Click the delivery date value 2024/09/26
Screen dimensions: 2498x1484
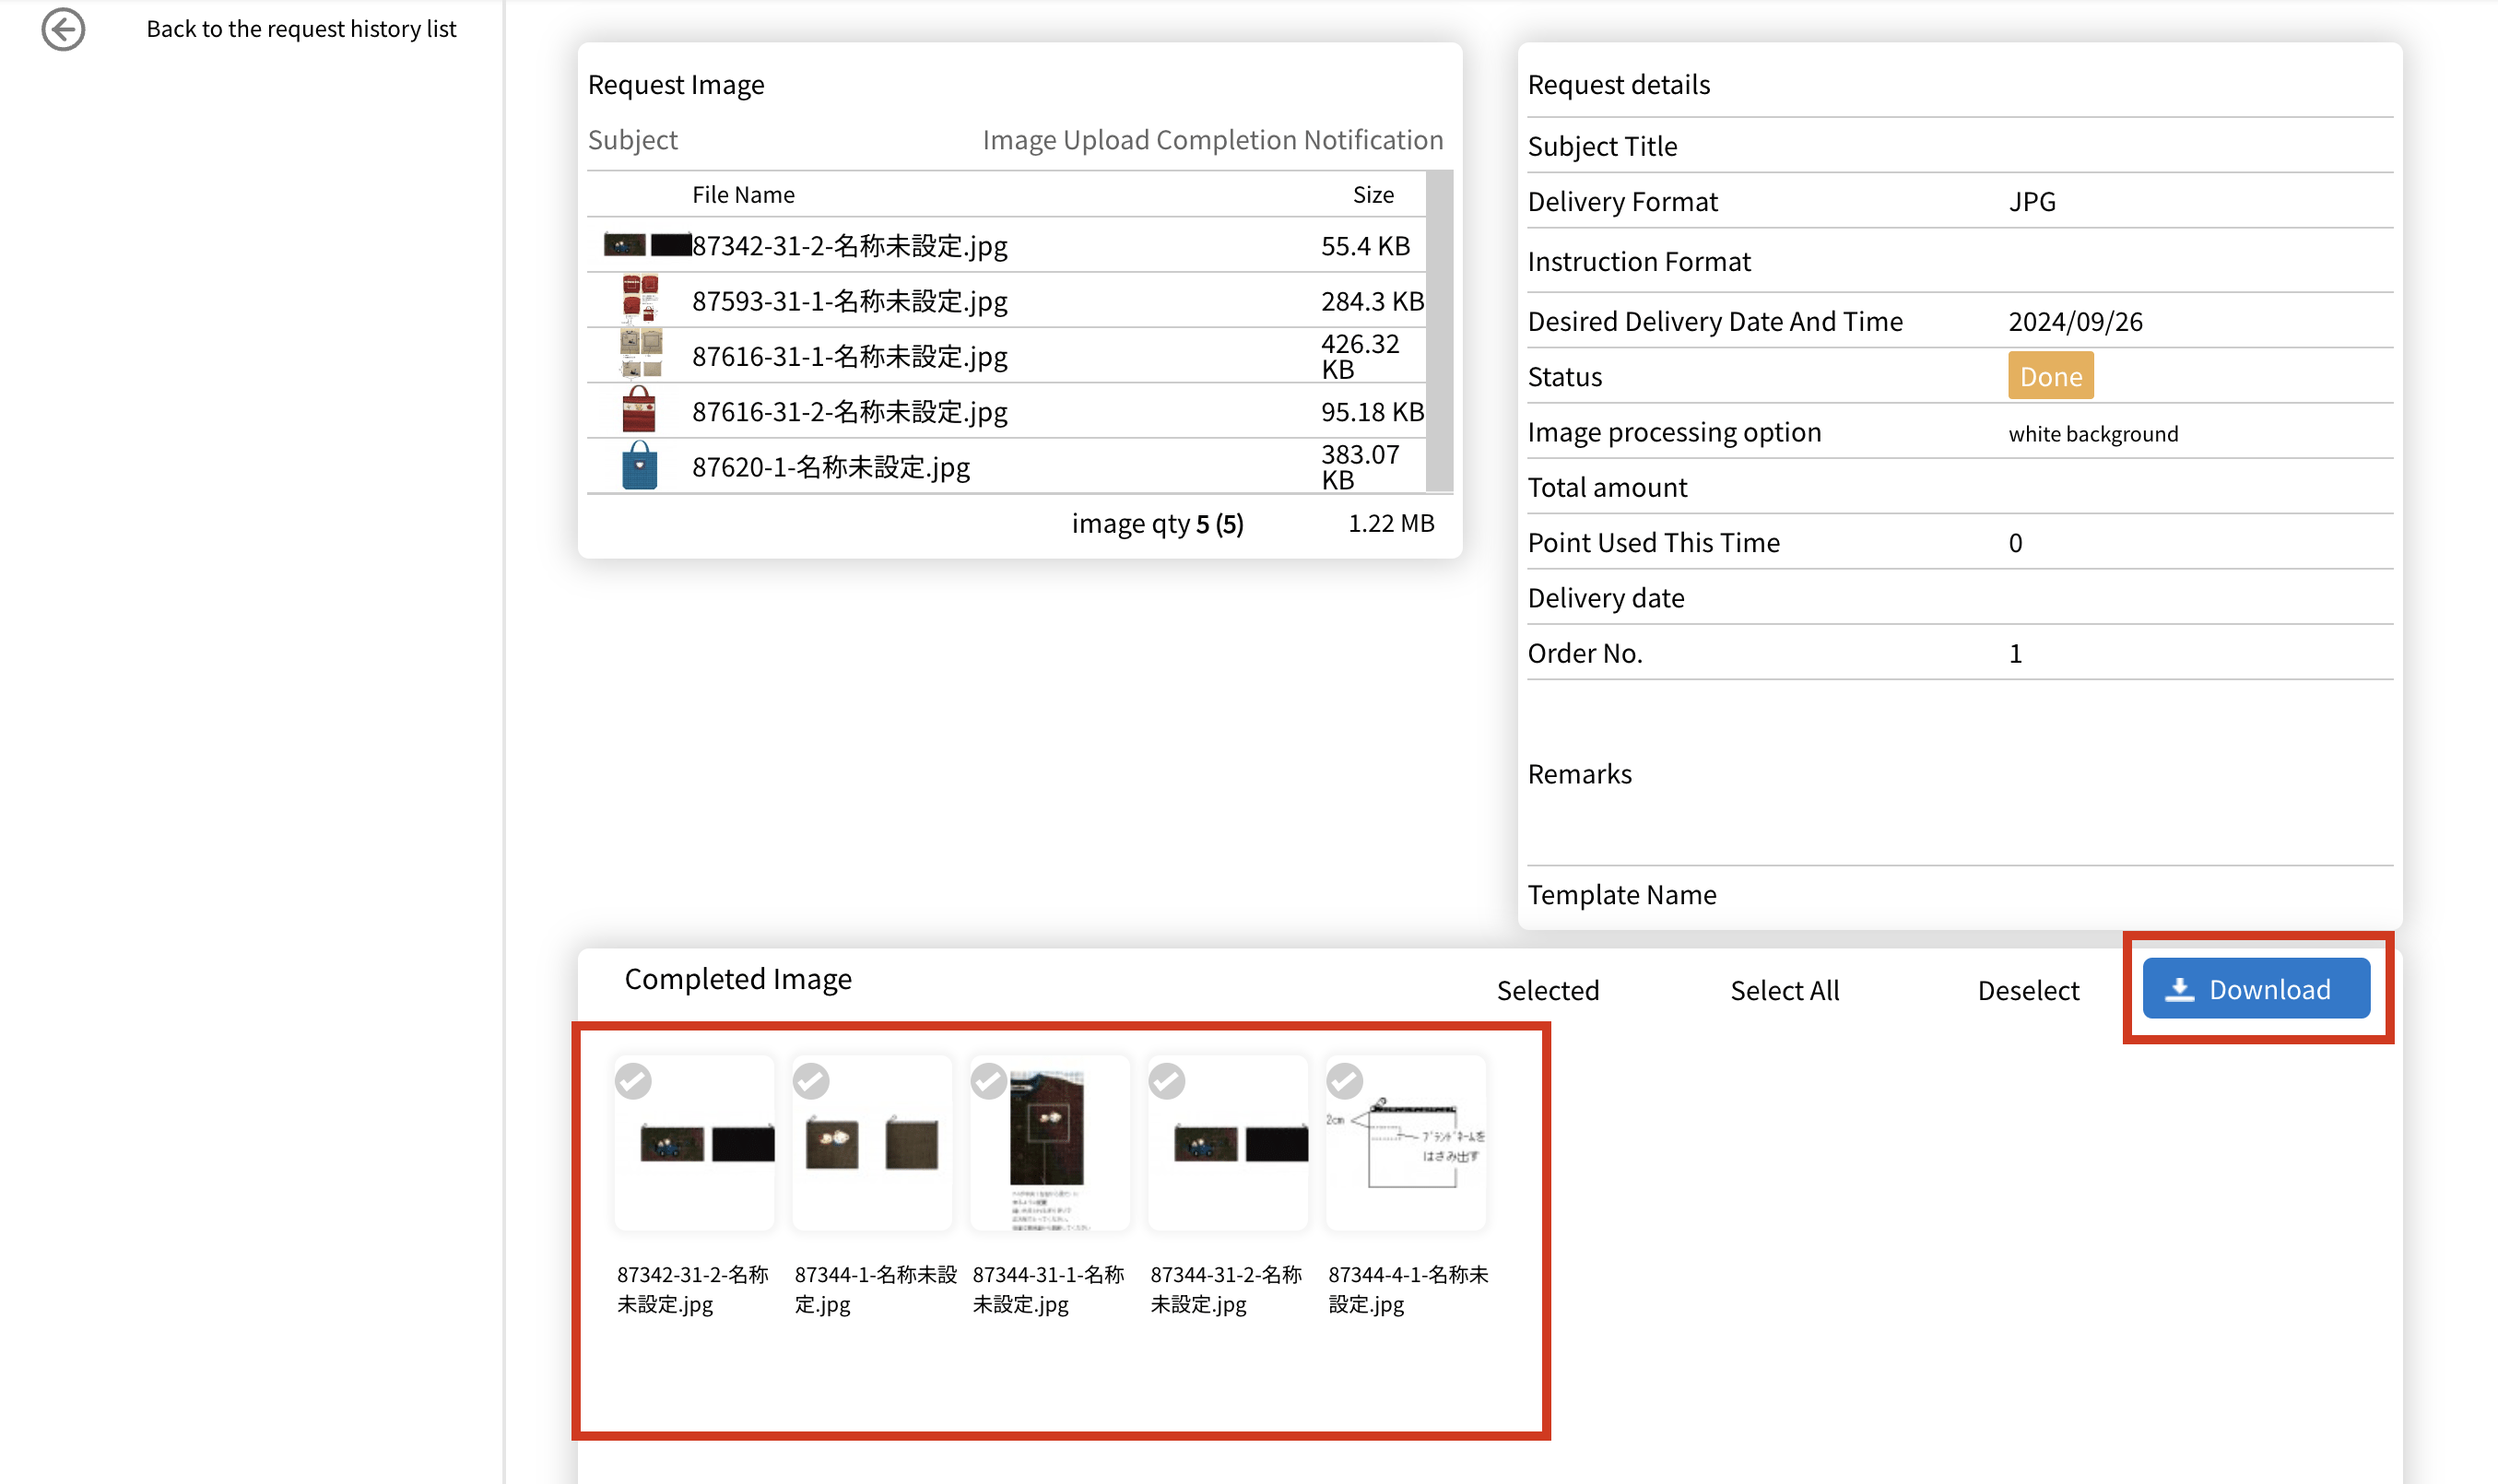pos(2075,321)
